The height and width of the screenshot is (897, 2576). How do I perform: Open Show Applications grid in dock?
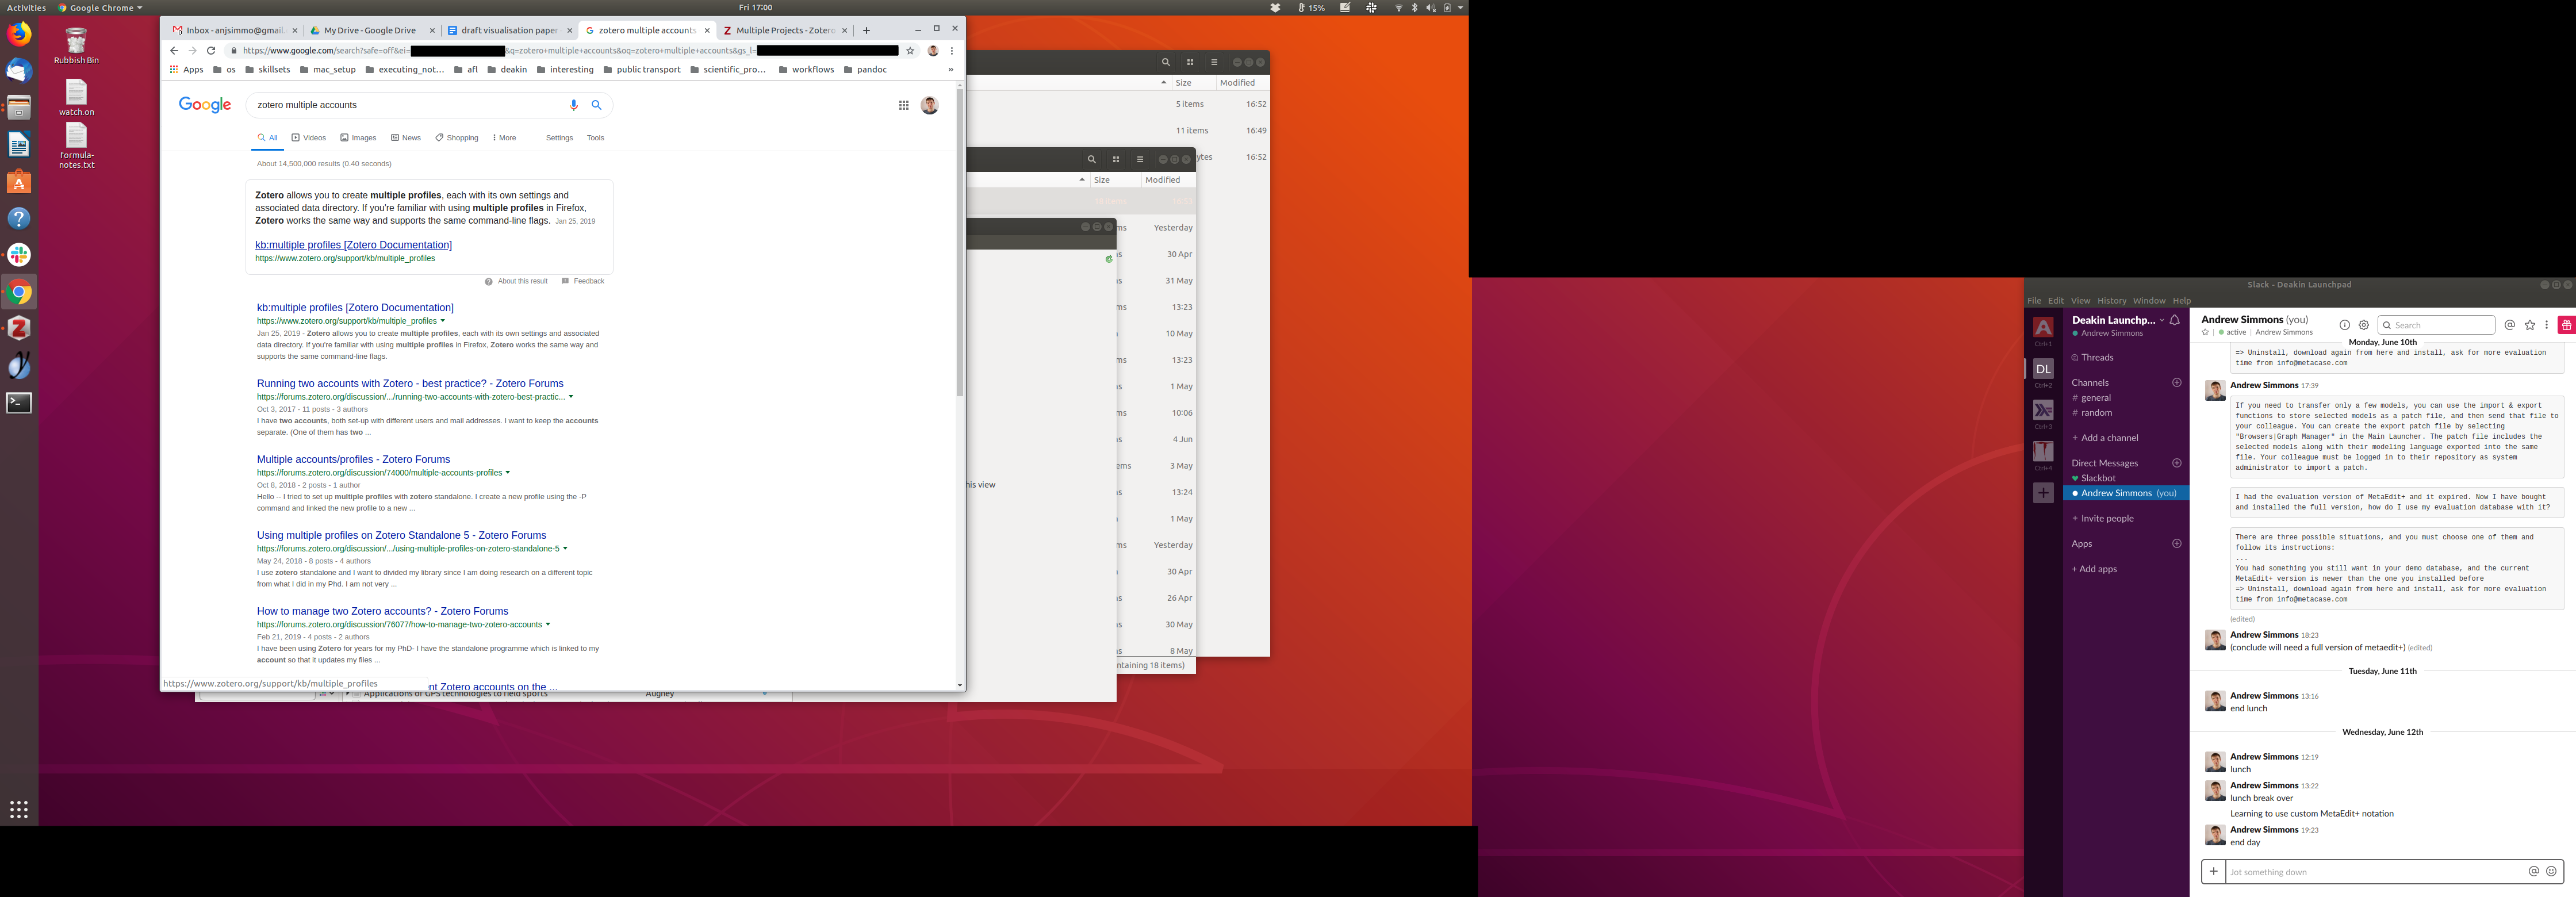pos(19,809)
